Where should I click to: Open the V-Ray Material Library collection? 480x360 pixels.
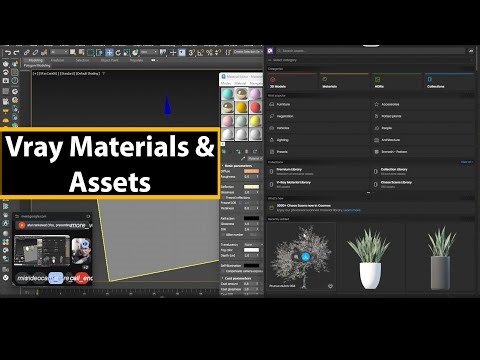(318, 184)
